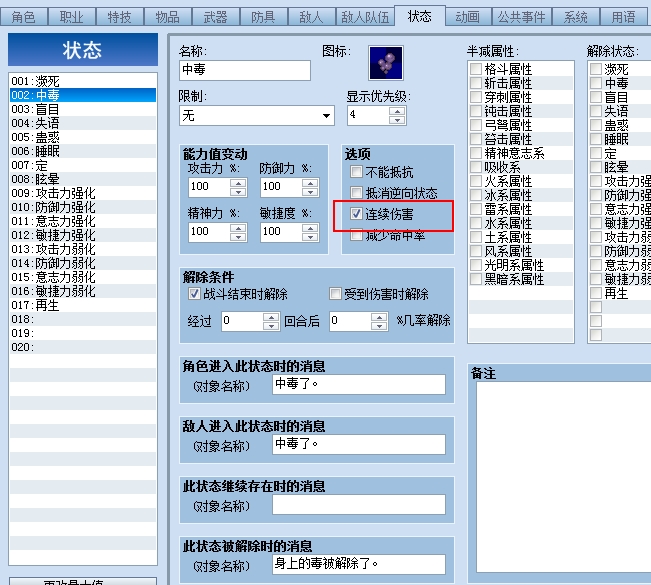Click the 经过 turns input box
651x585 pixels.
(x=242, y=321)
